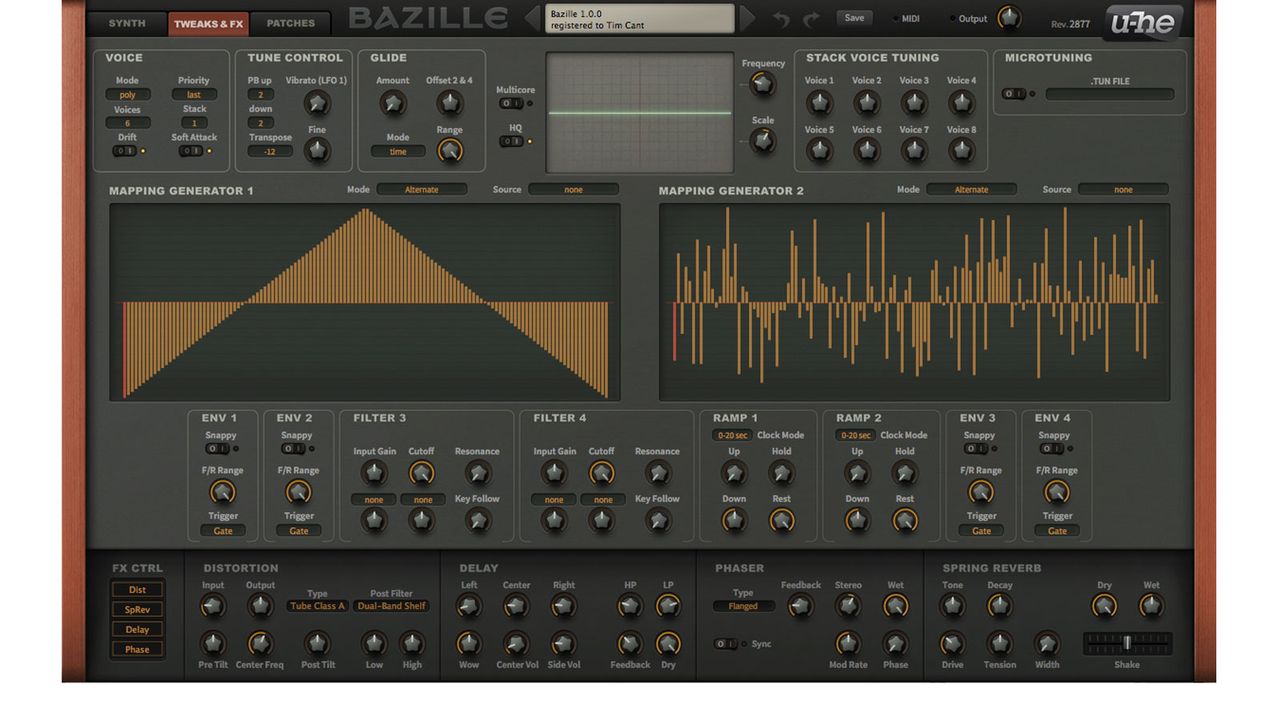Click the ENV 1 Trigger Gate button
Viewport: 1280px width, 720px height.
(x=222, y=531)
